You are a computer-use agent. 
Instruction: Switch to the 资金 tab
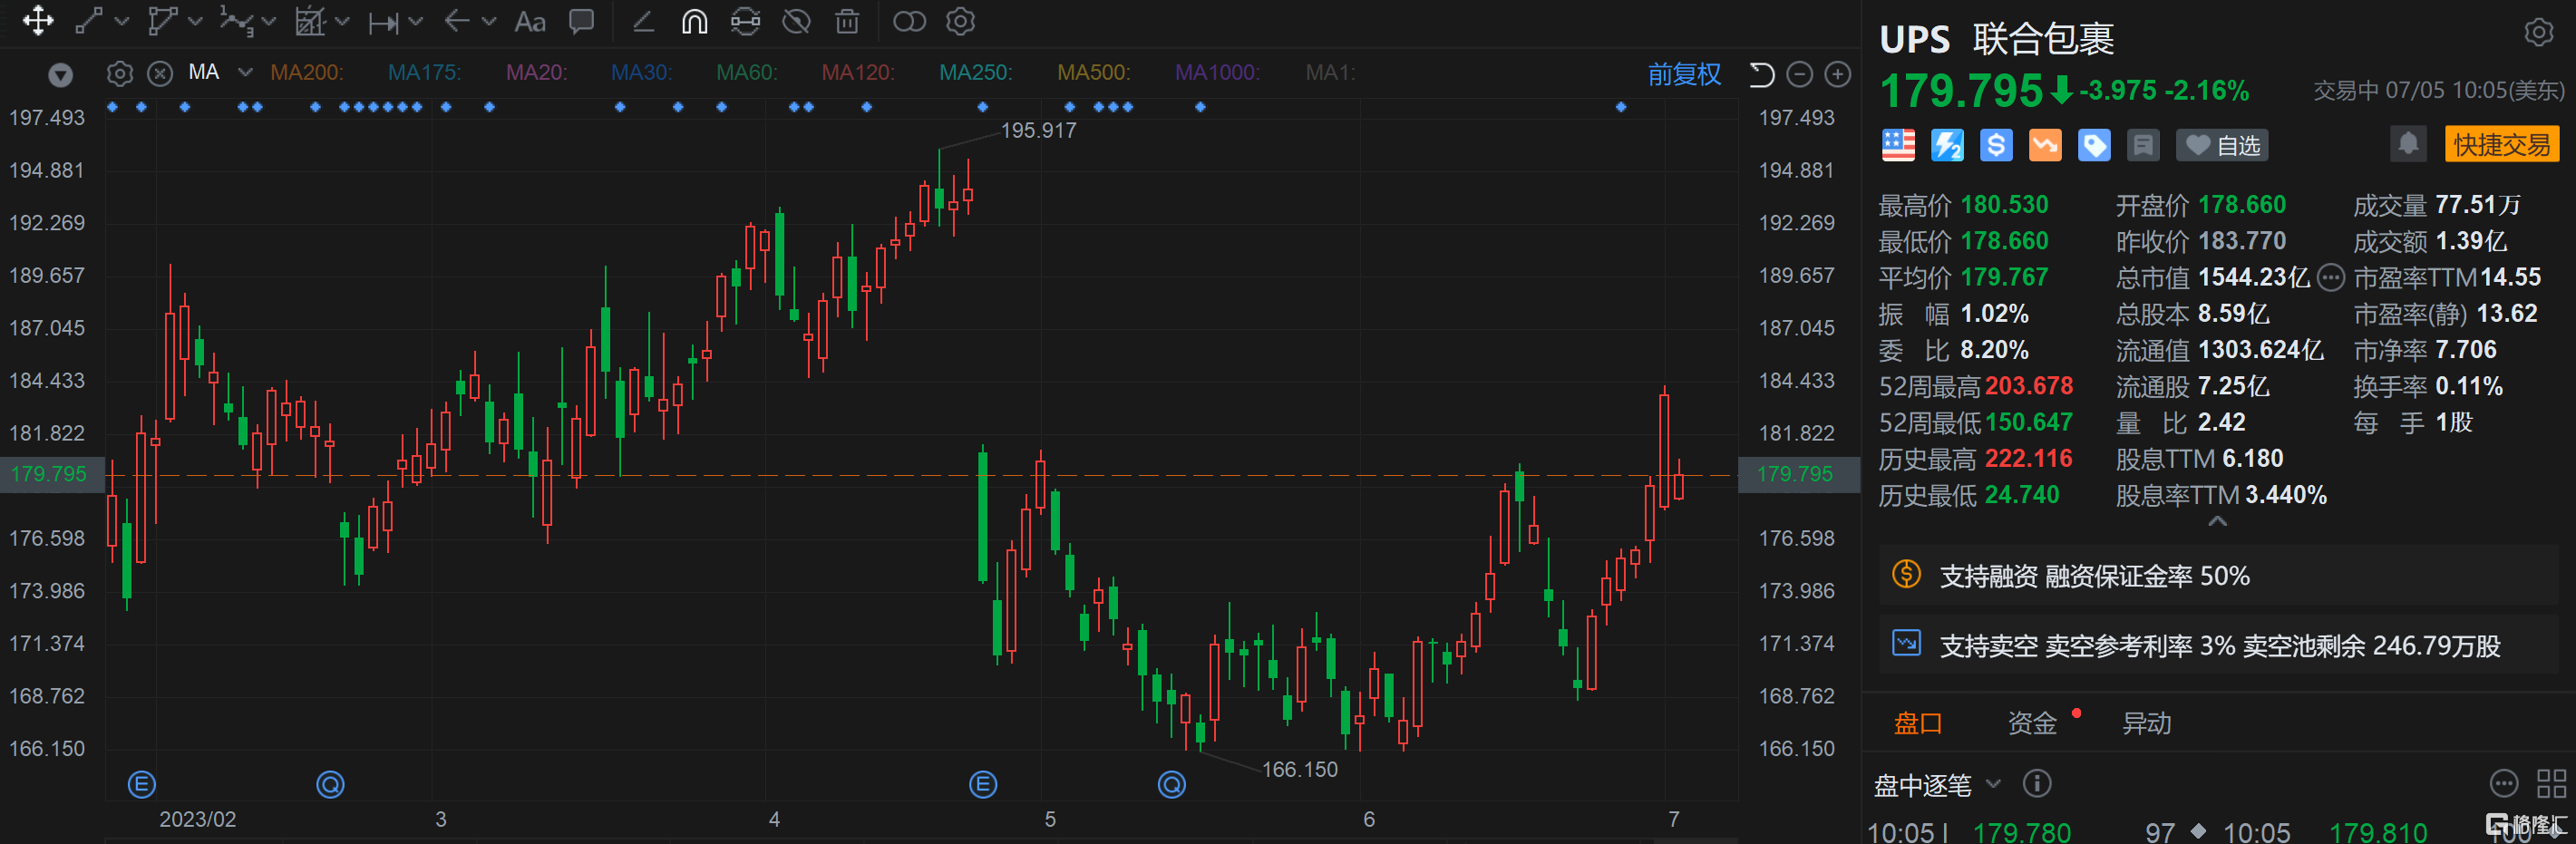click(2032, 723)
